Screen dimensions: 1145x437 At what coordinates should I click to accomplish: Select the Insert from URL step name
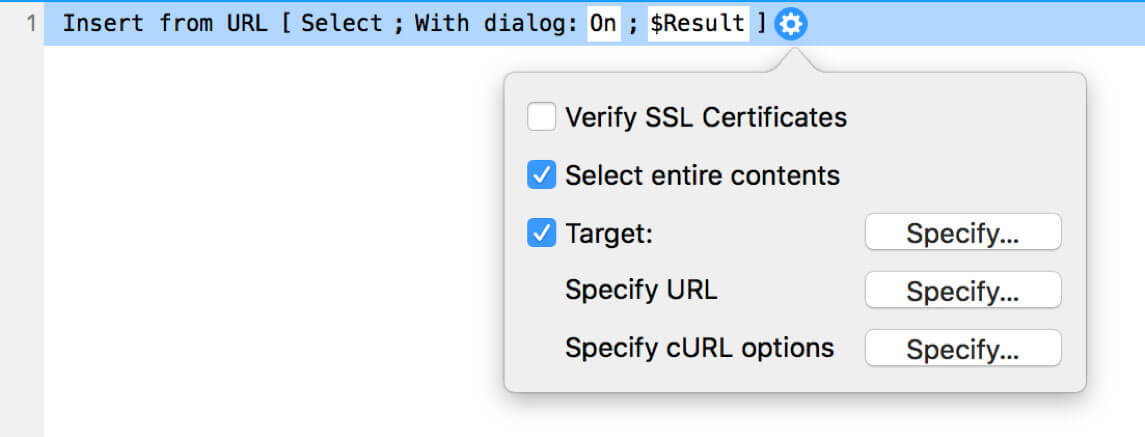164,24
